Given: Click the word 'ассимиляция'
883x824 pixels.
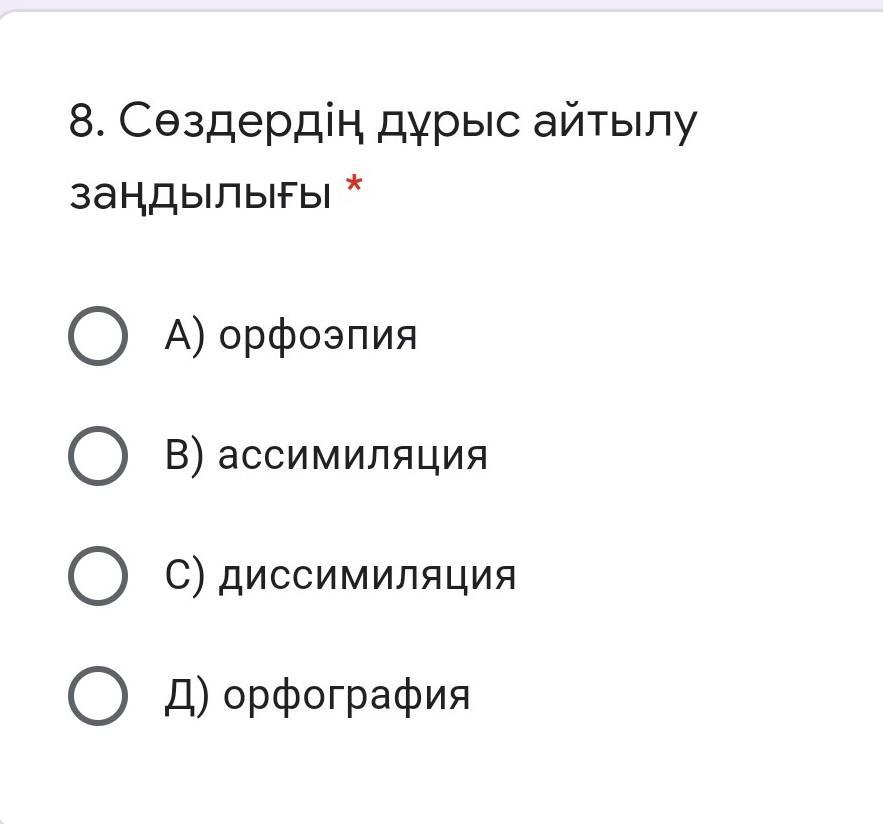Looking at the screenshot, I should (353, 457).
